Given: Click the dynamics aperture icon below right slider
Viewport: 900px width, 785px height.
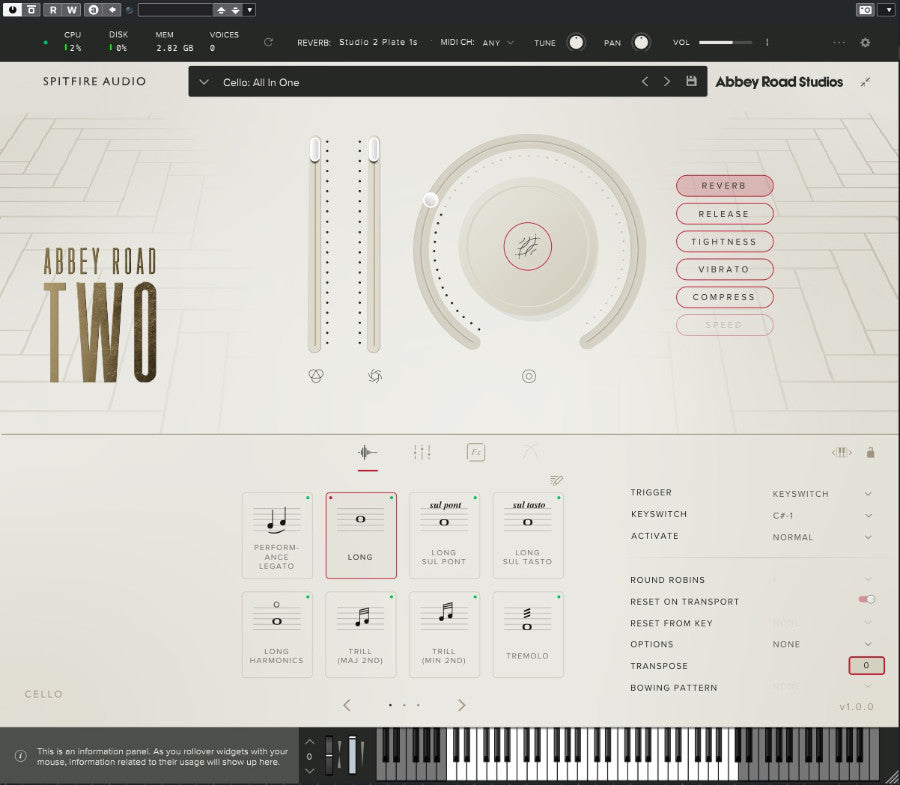Looking at the screenshot, I should click(x=375, y=376).
